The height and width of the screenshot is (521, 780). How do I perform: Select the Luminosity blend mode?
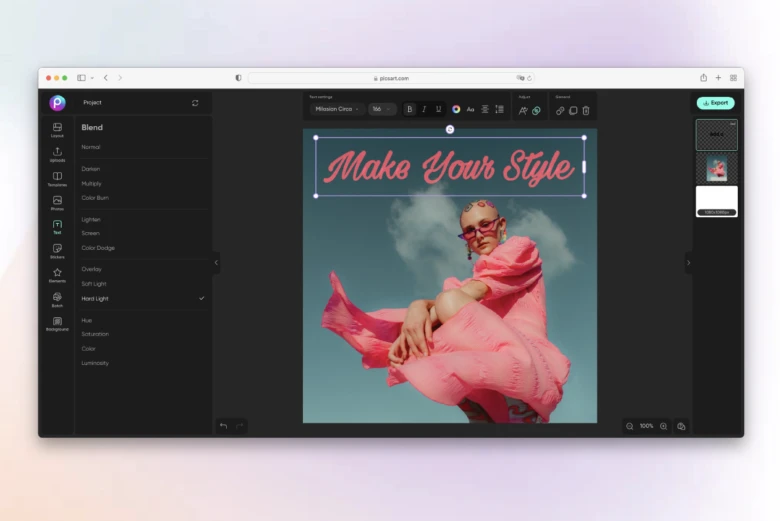tap(95, 363)
